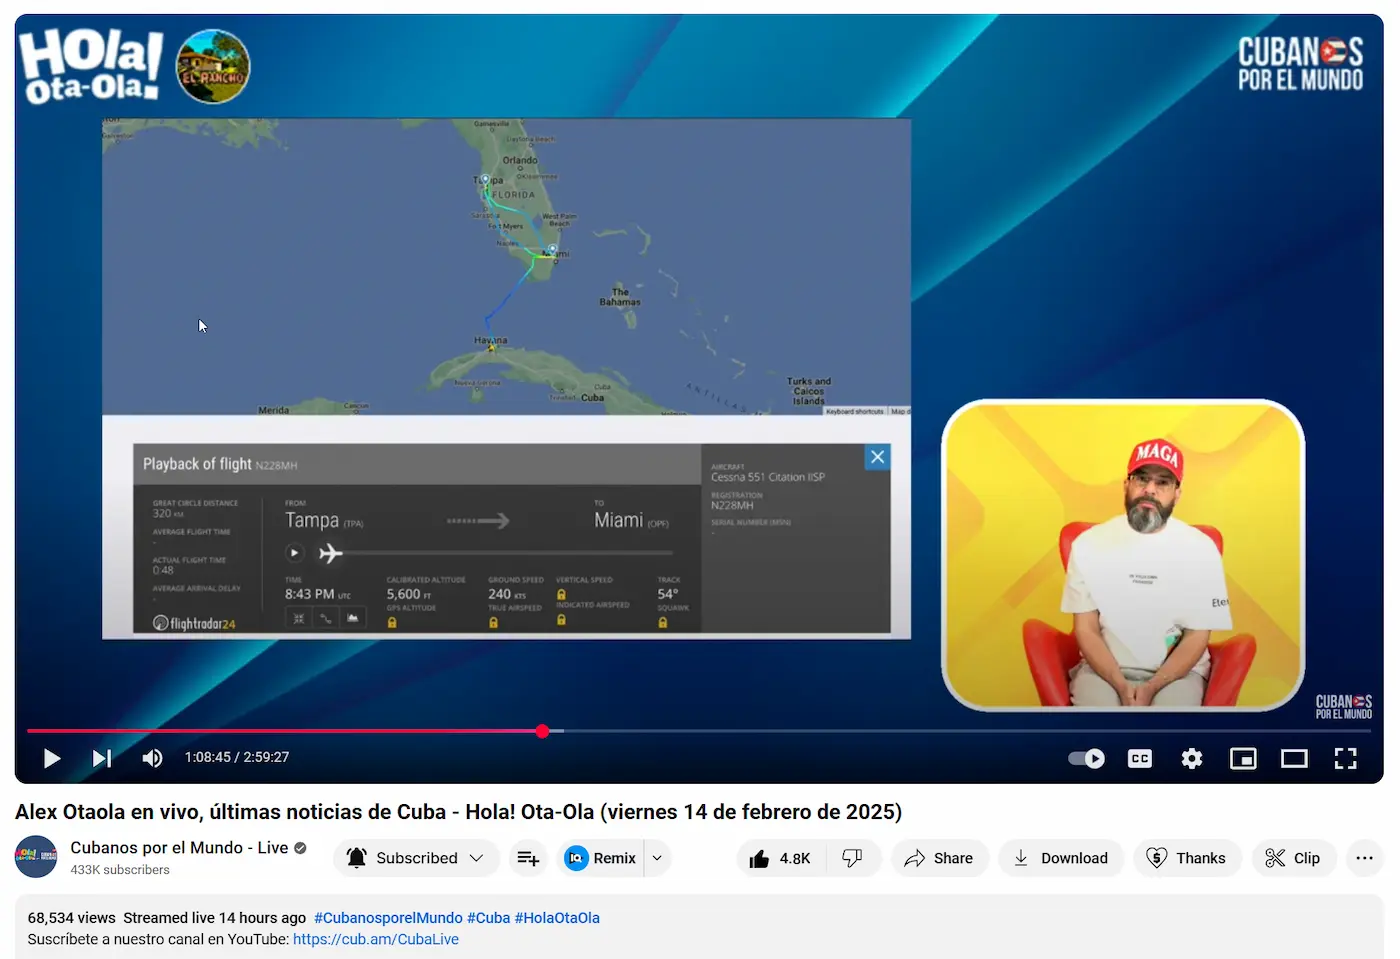The height and width of the screenshot is (959, 1400).
Task: Click the Save to playlist icon
Action: pyautogui.click(x=528, y=858)
